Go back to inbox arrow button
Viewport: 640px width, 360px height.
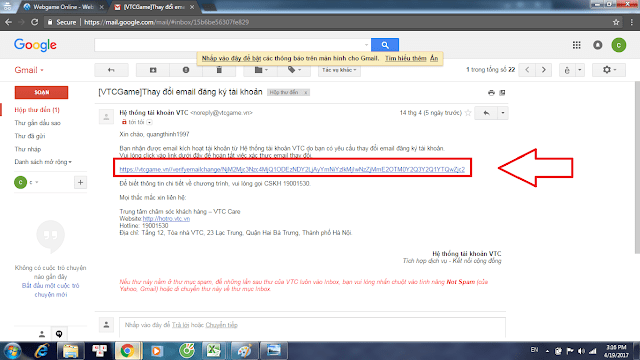111,70
